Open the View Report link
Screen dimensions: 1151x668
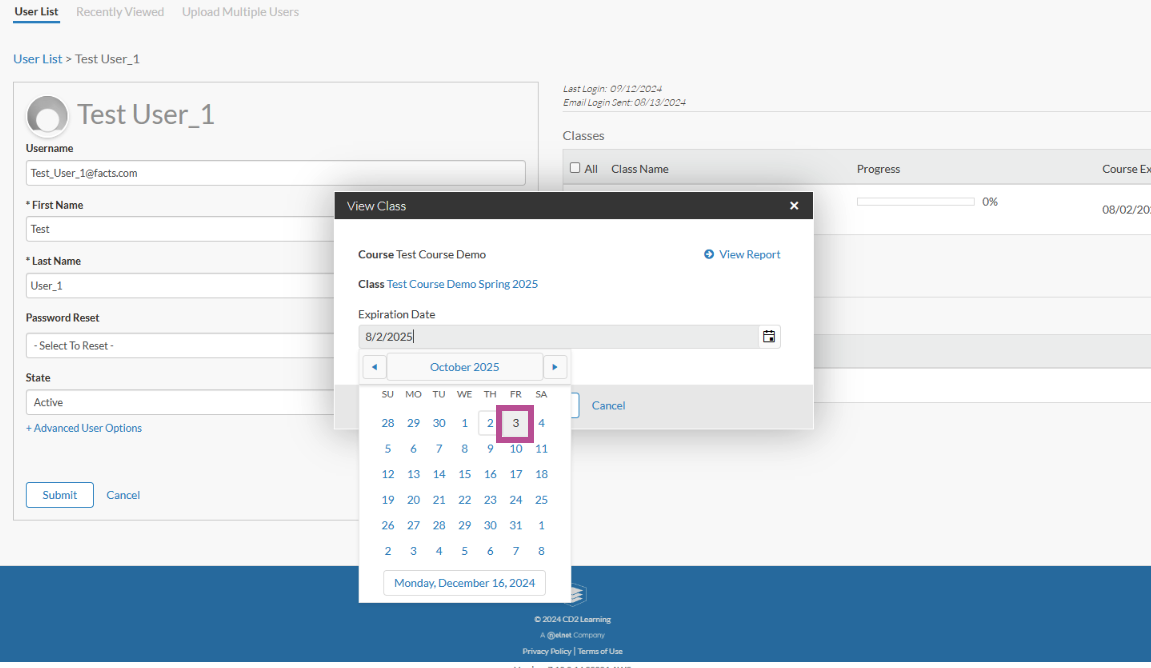point(749,255)
